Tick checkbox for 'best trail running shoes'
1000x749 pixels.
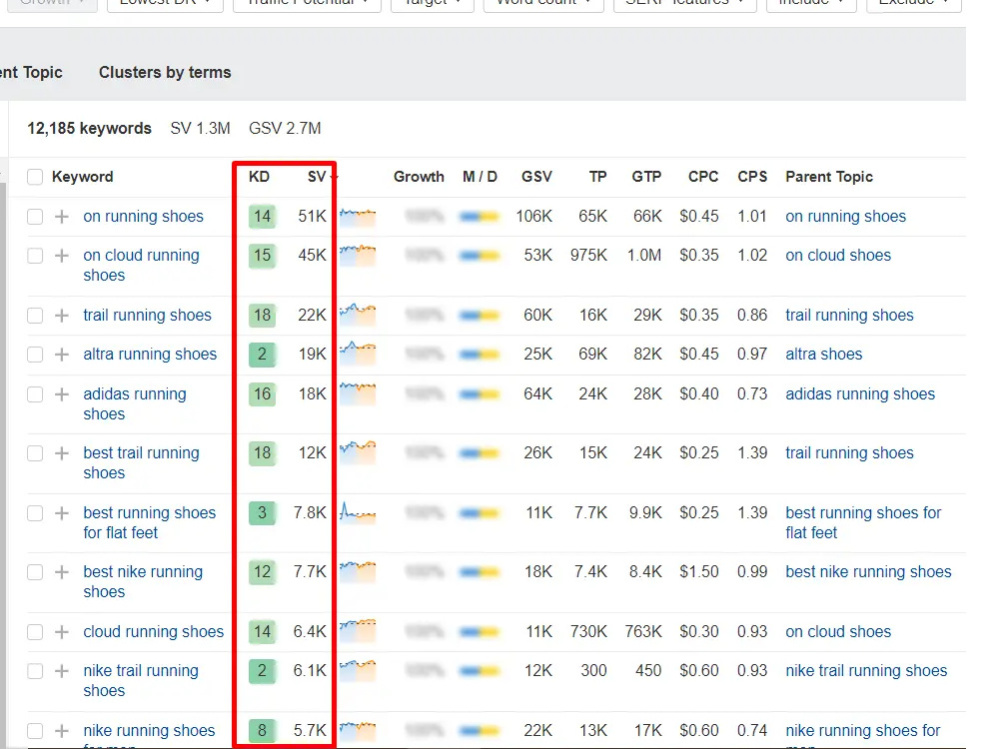[x=35, y=453]
